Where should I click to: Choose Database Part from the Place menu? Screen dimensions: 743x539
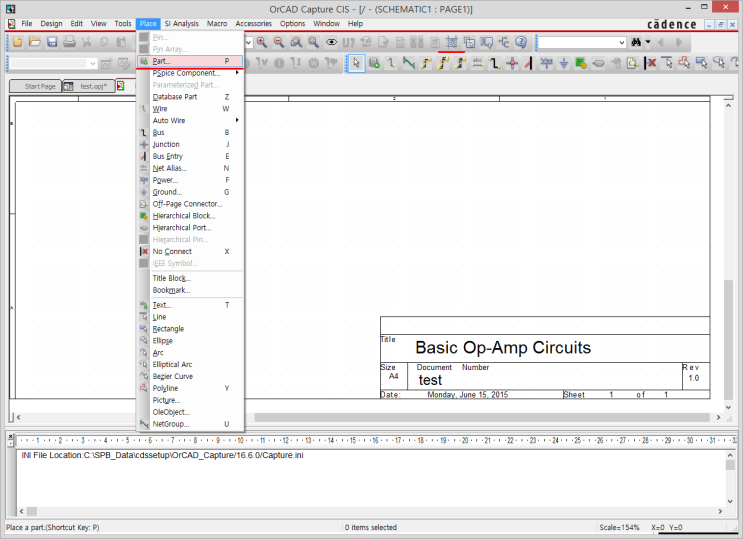click(190, 97)
